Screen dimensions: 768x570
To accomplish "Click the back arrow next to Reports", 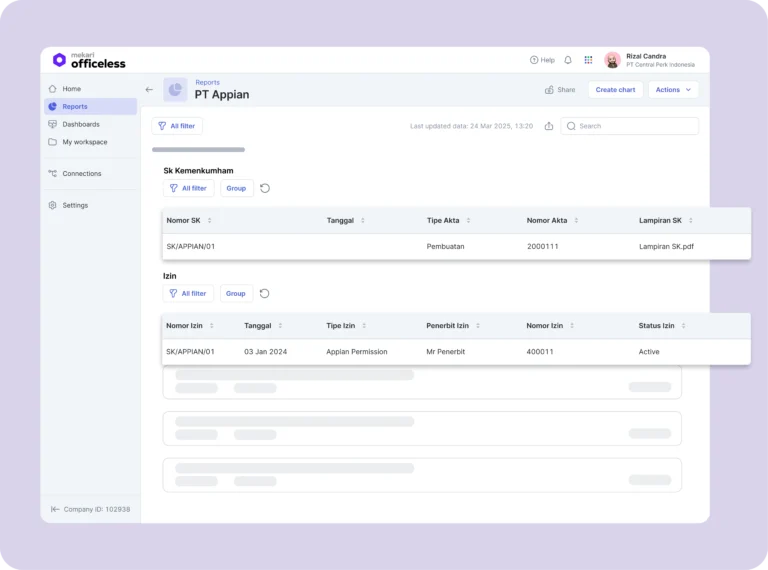I will coord(149,90).
